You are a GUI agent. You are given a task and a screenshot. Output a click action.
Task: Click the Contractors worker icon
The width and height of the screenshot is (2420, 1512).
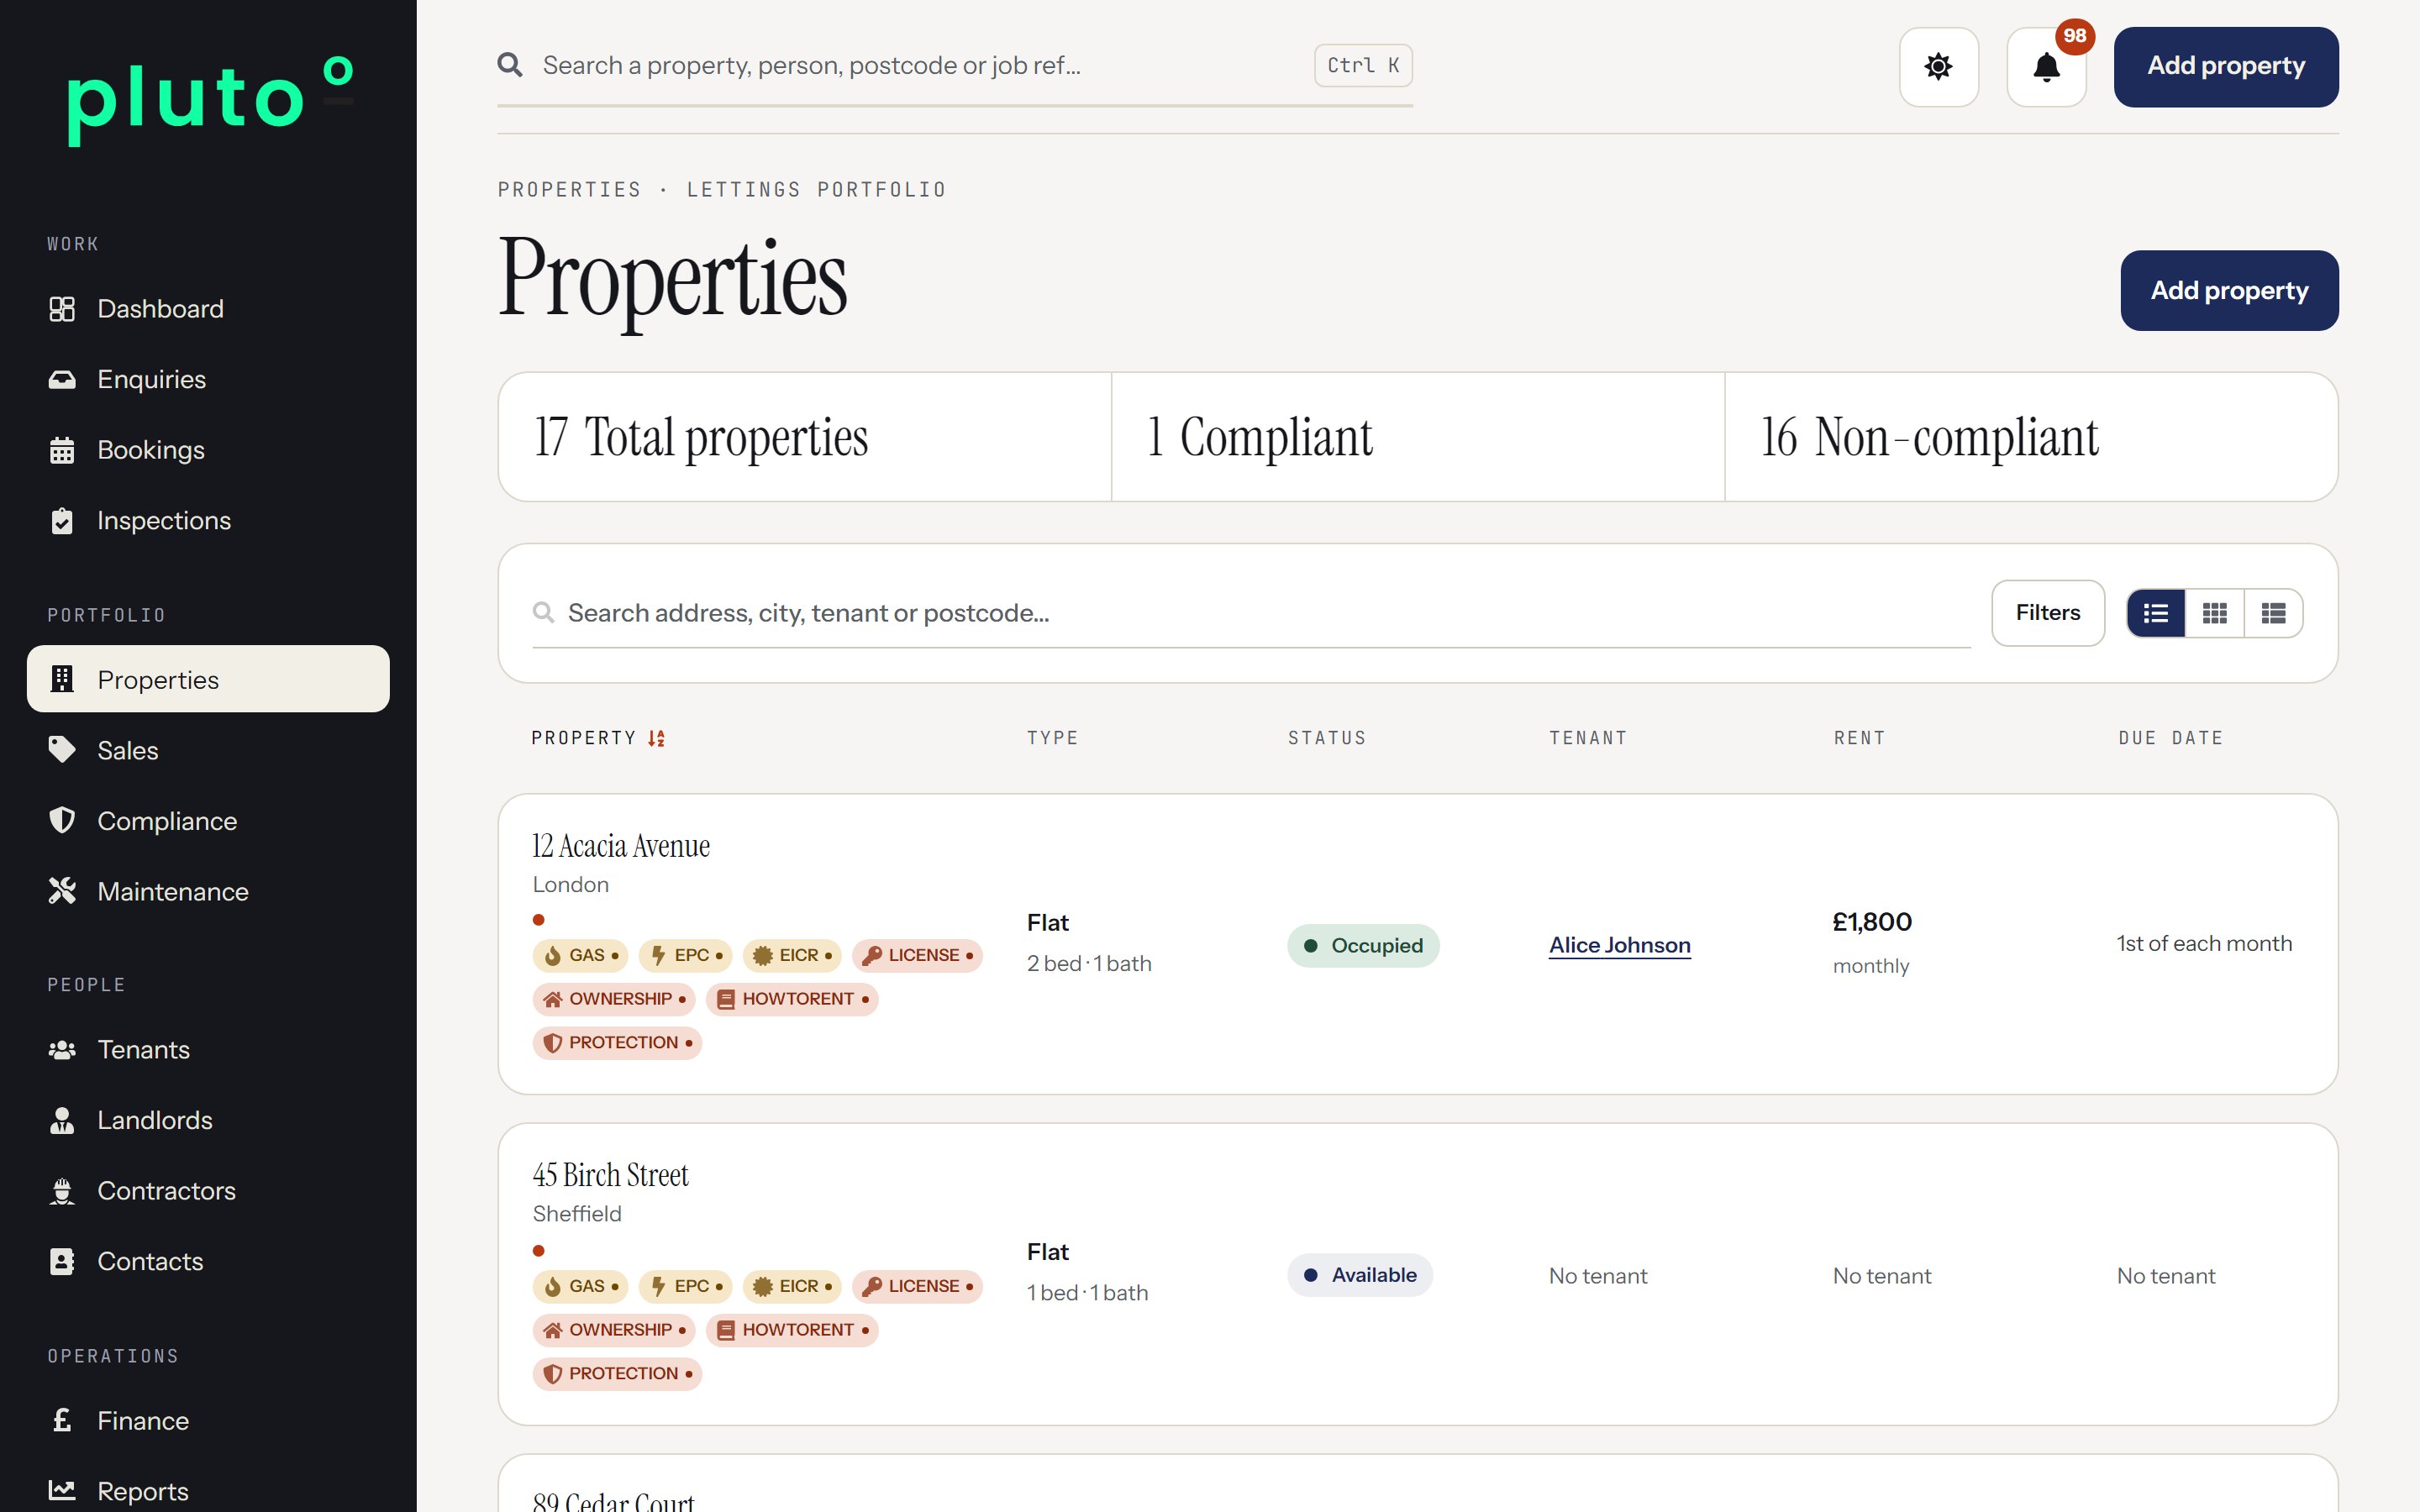point(62,1191)
